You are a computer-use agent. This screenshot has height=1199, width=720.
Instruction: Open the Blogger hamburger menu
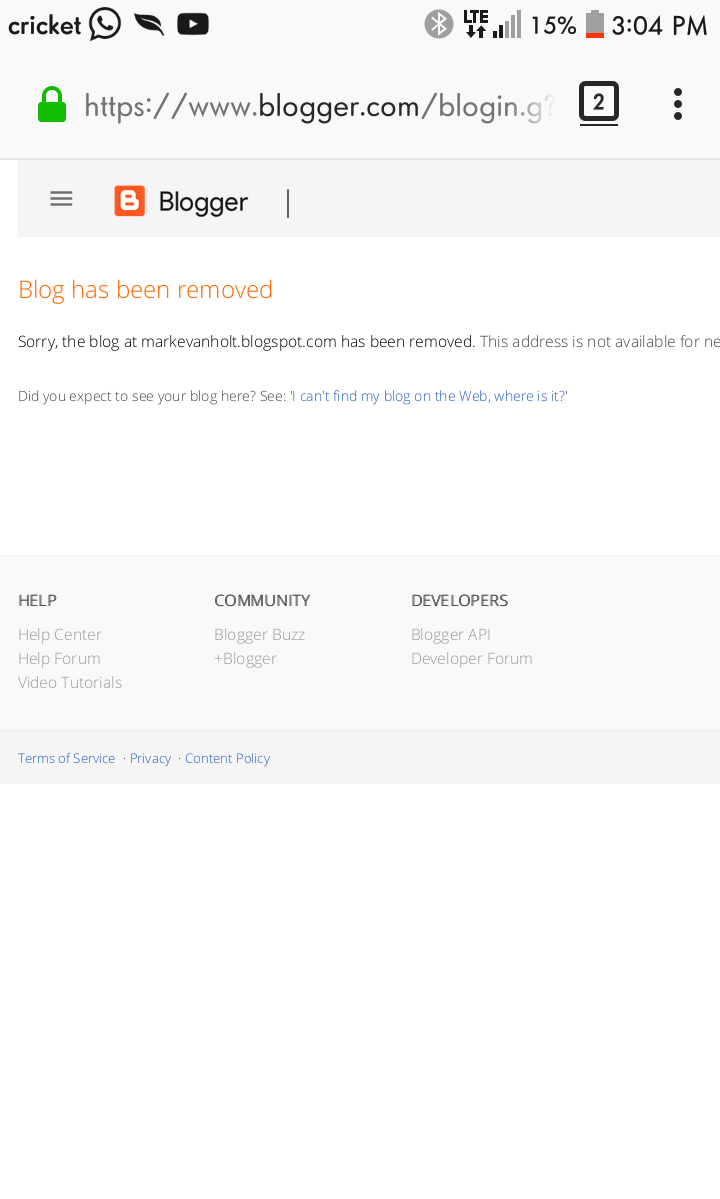pos(61,200)
